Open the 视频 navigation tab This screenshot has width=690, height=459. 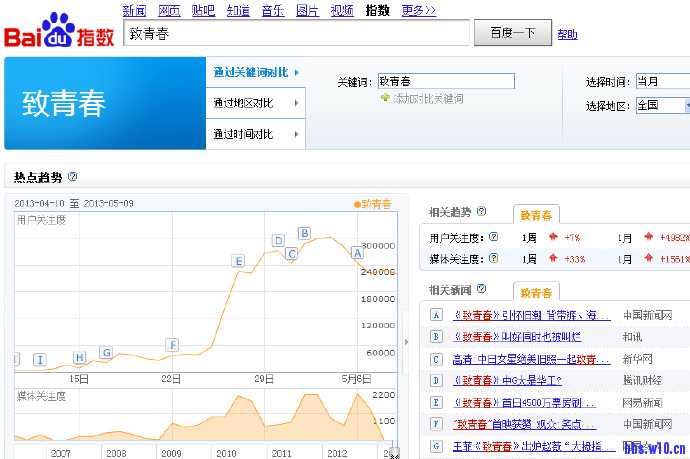pos(342,10)
